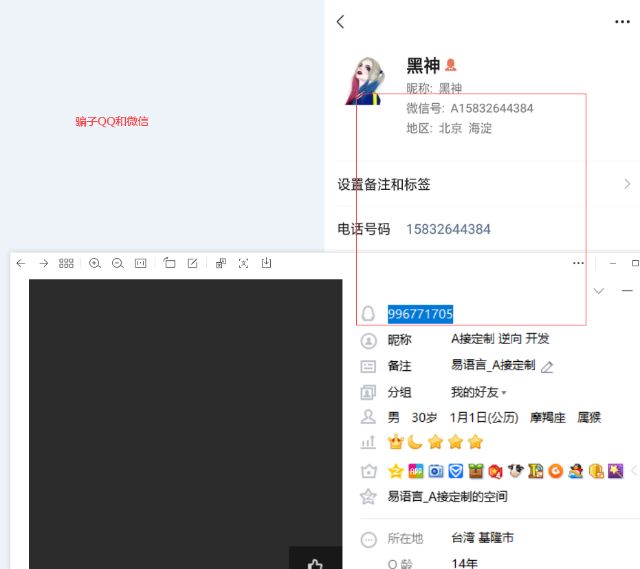Viewport: 640px width, 569px height.
Task: Expand more badges with left chevron
Action: coord(634,471)
